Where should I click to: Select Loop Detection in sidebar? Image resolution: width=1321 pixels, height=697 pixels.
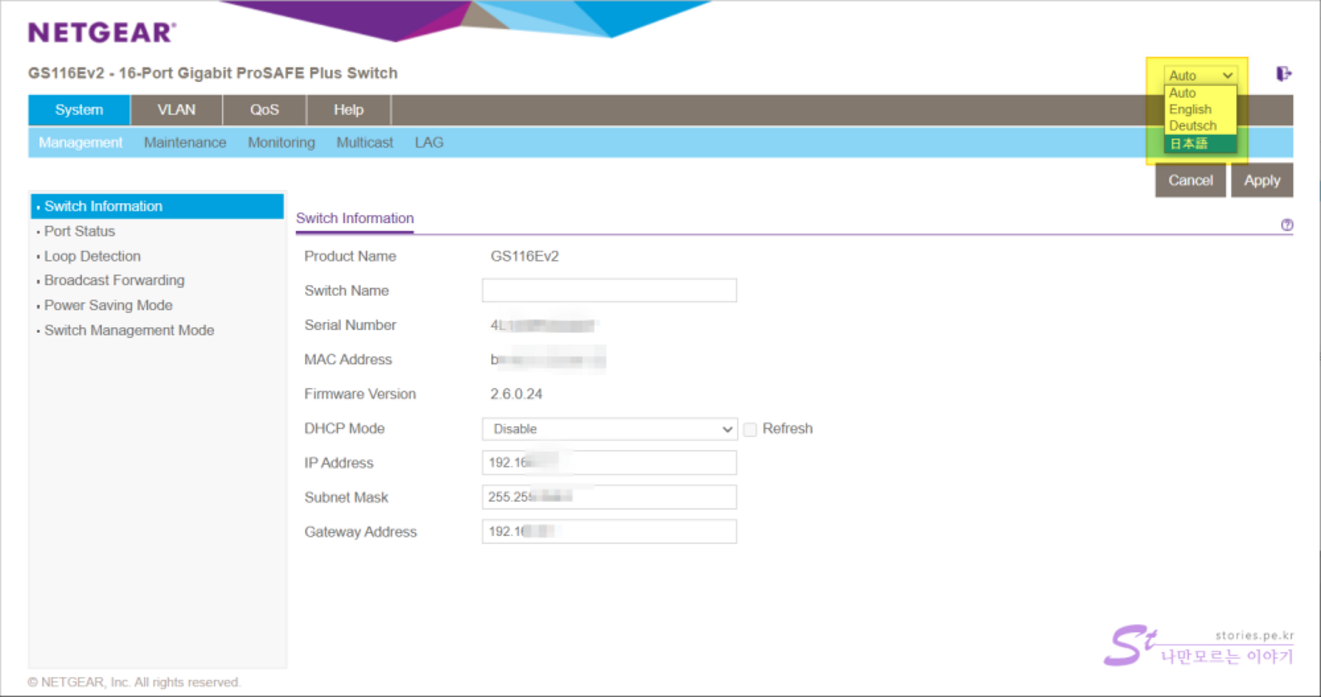(92, 256)
